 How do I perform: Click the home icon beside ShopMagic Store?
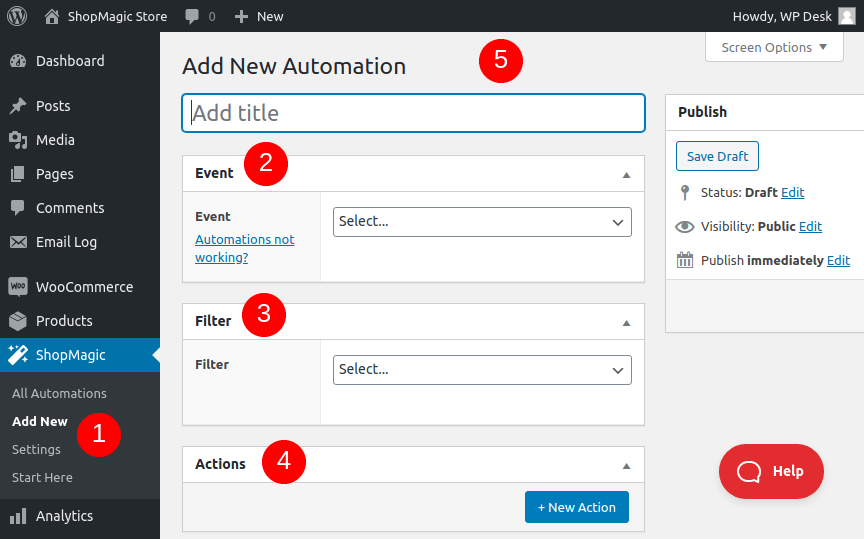[52, 17]
